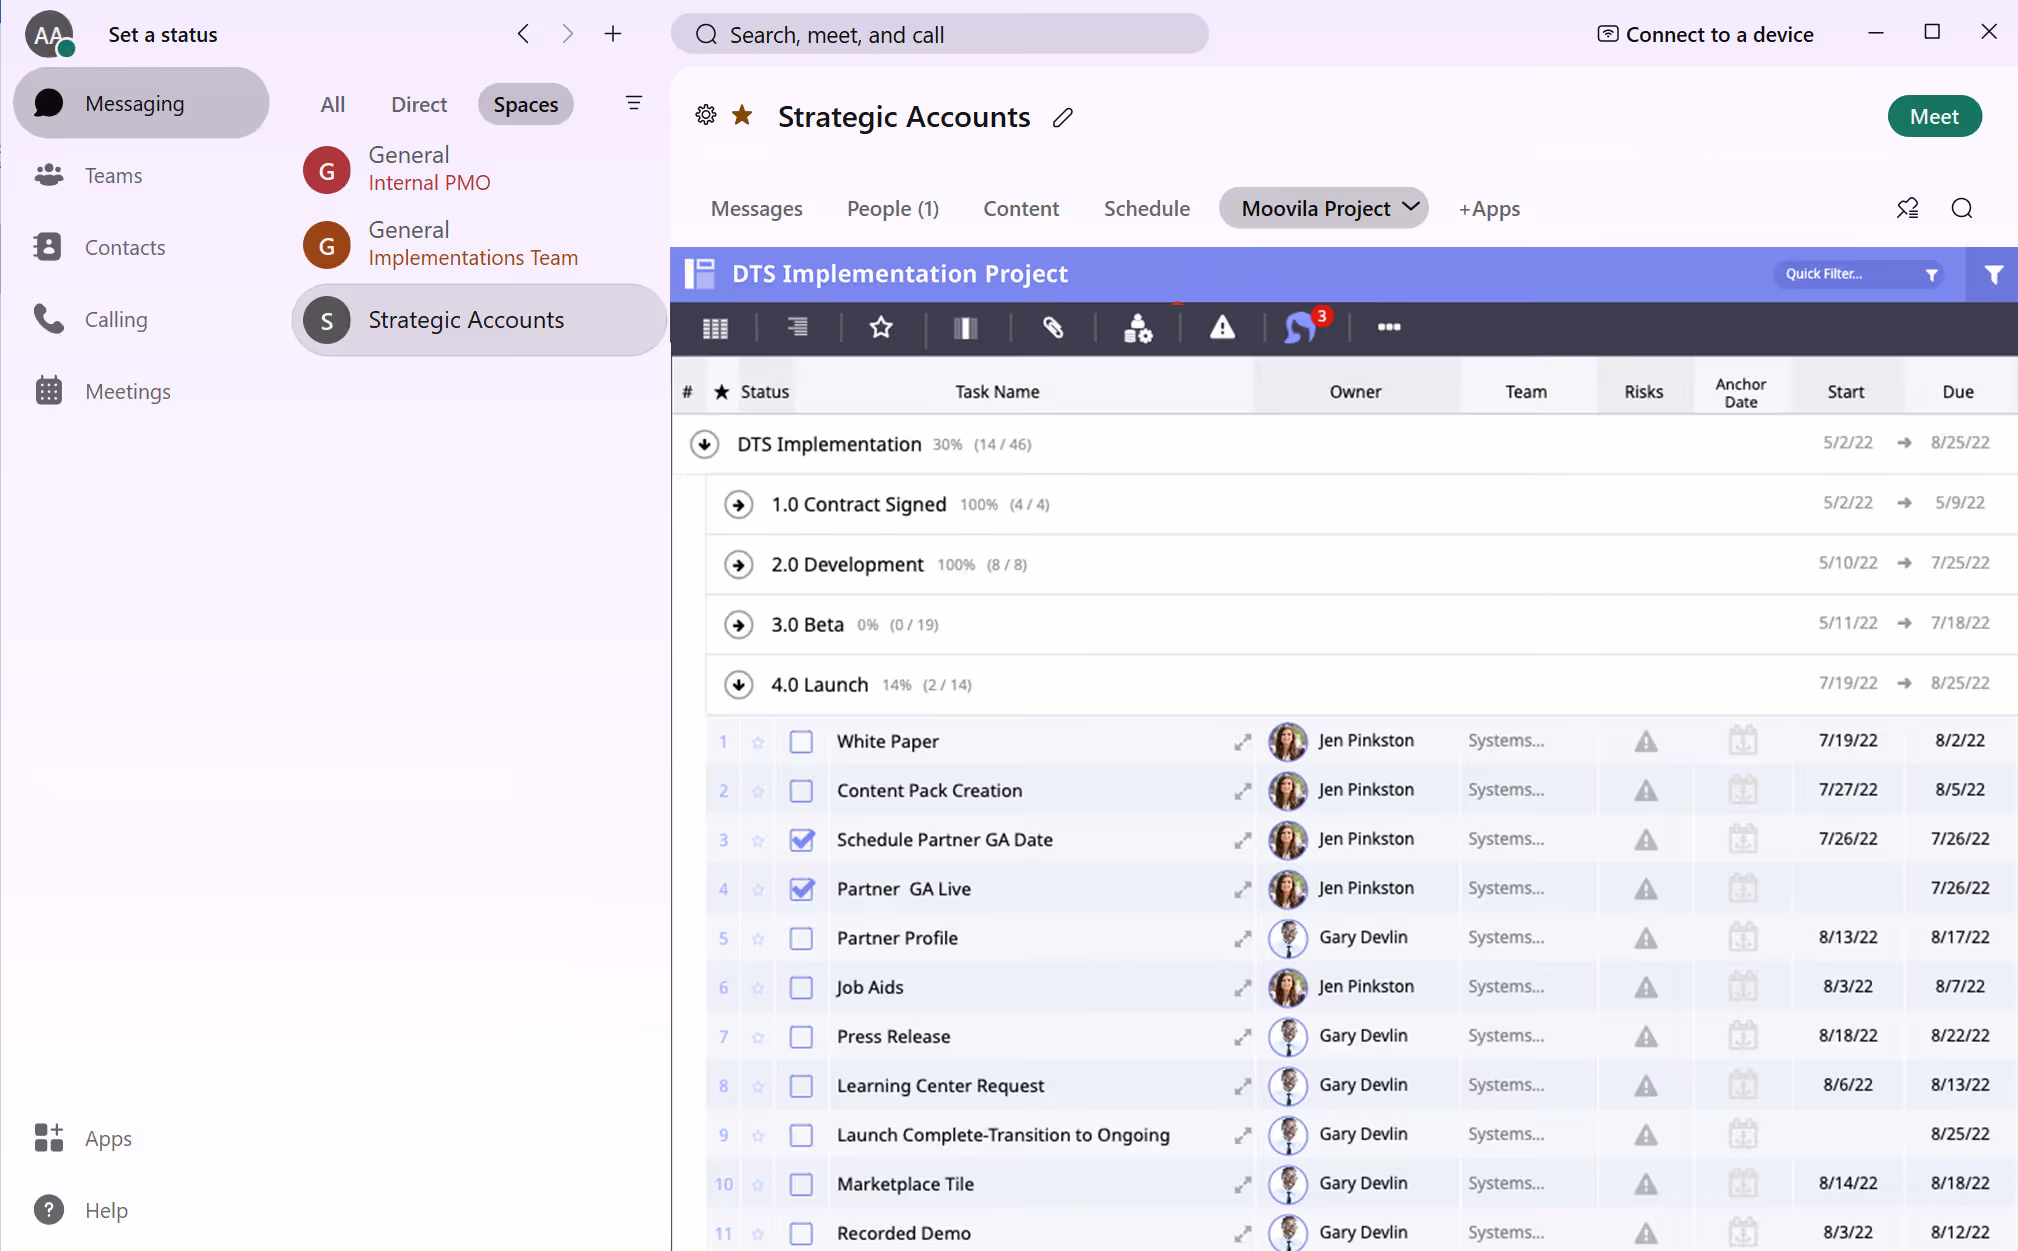Open the Schedule tab
Image resolution: width=2018 pixels, height=1251 pixels.
click(x=1146, y=208)
